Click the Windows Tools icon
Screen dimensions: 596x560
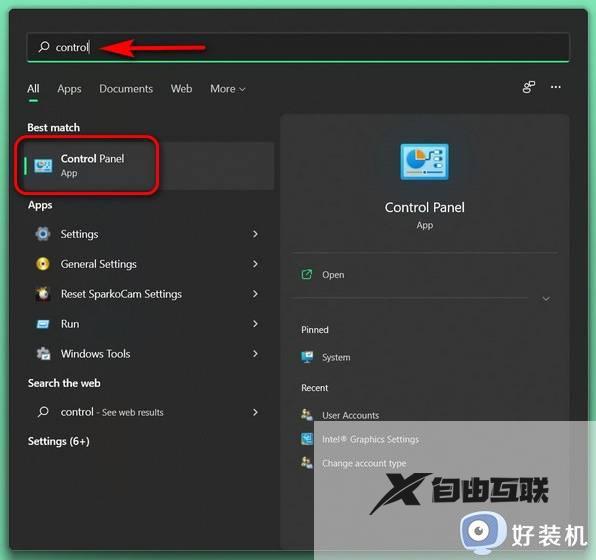pos(43,354)
